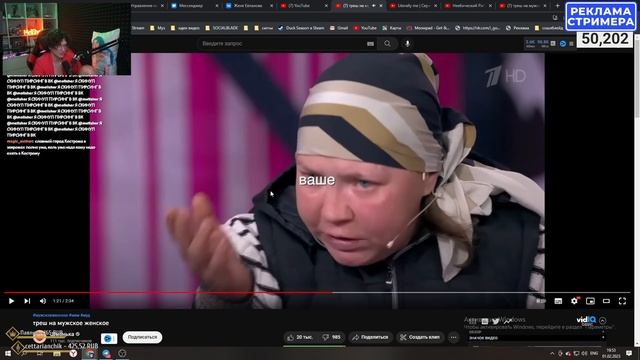This screenshot has width=640, height=360.
Task: Click the Twitter bird icon in vidIQ panel
Action: coord(496,322)
